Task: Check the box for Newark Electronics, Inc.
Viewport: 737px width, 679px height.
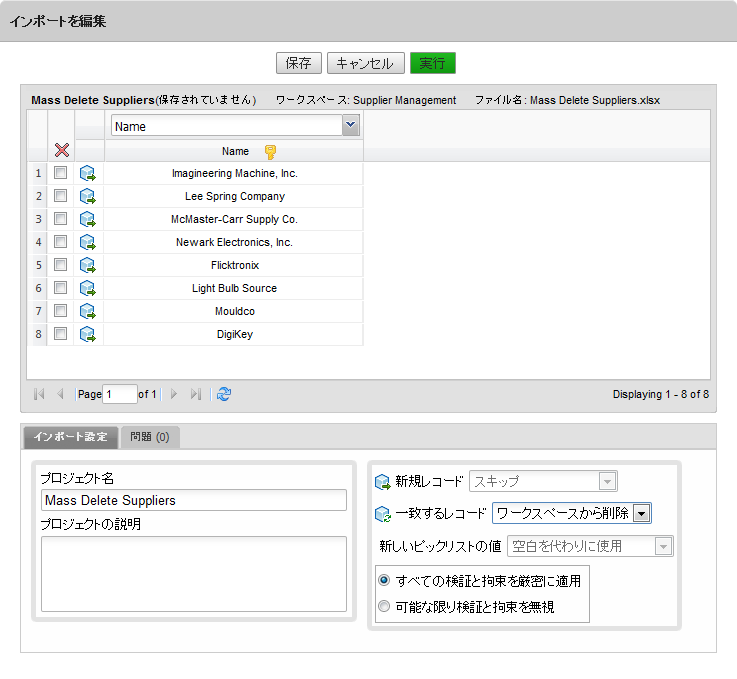Action: (x=61, y=242)
